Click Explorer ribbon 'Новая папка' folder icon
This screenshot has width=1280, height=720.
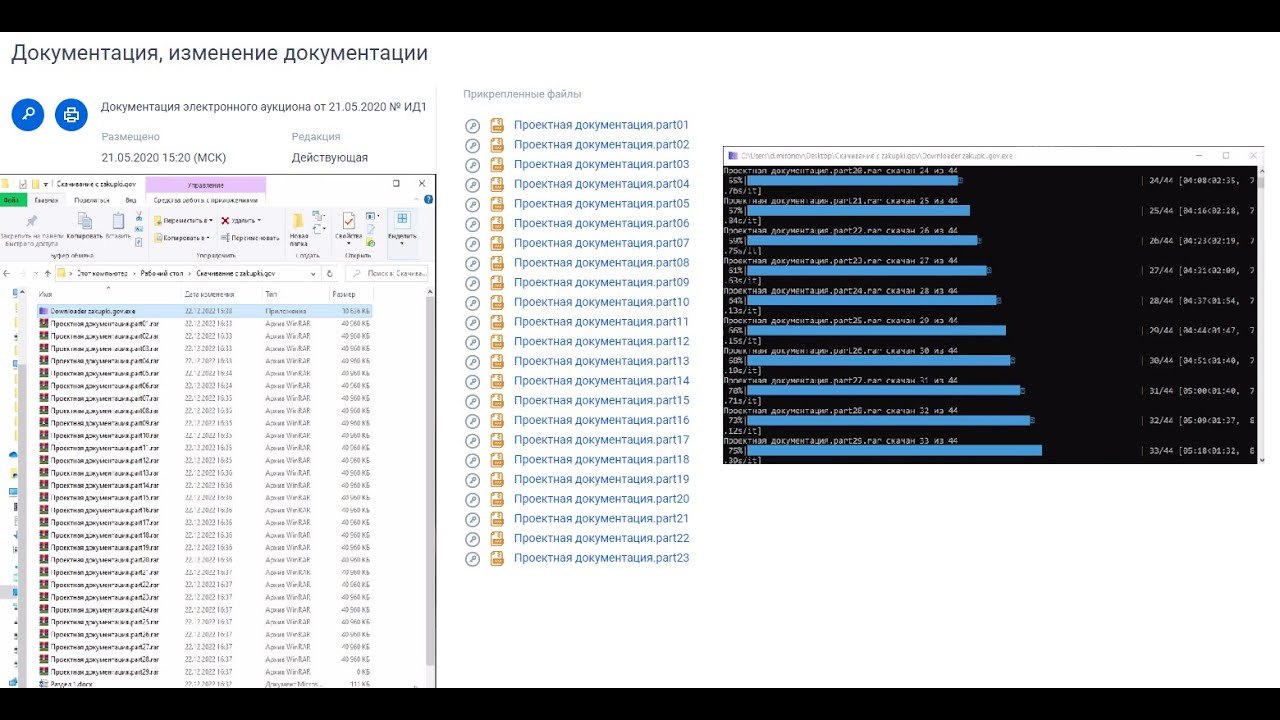pyautogui.click(x=298, y=221)
